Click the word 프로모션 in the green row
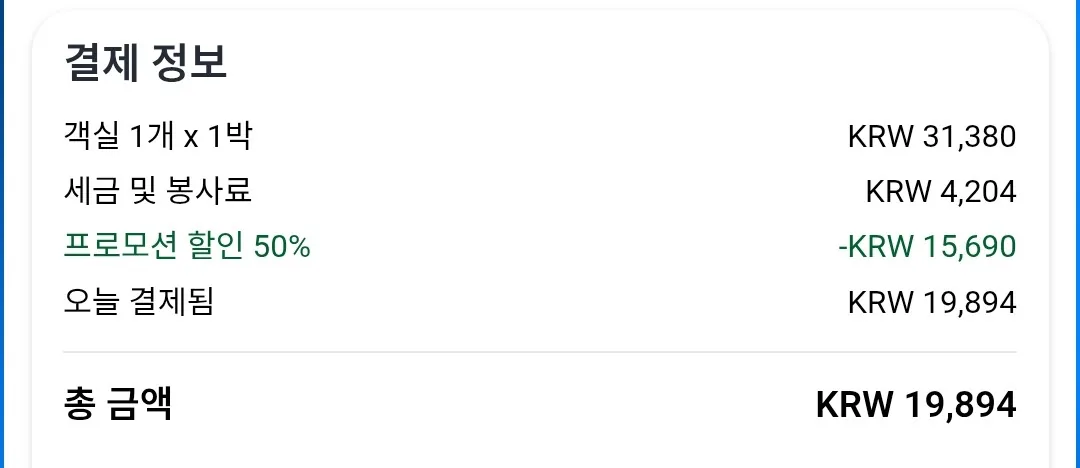The image size is (1080, 468). 121,246
